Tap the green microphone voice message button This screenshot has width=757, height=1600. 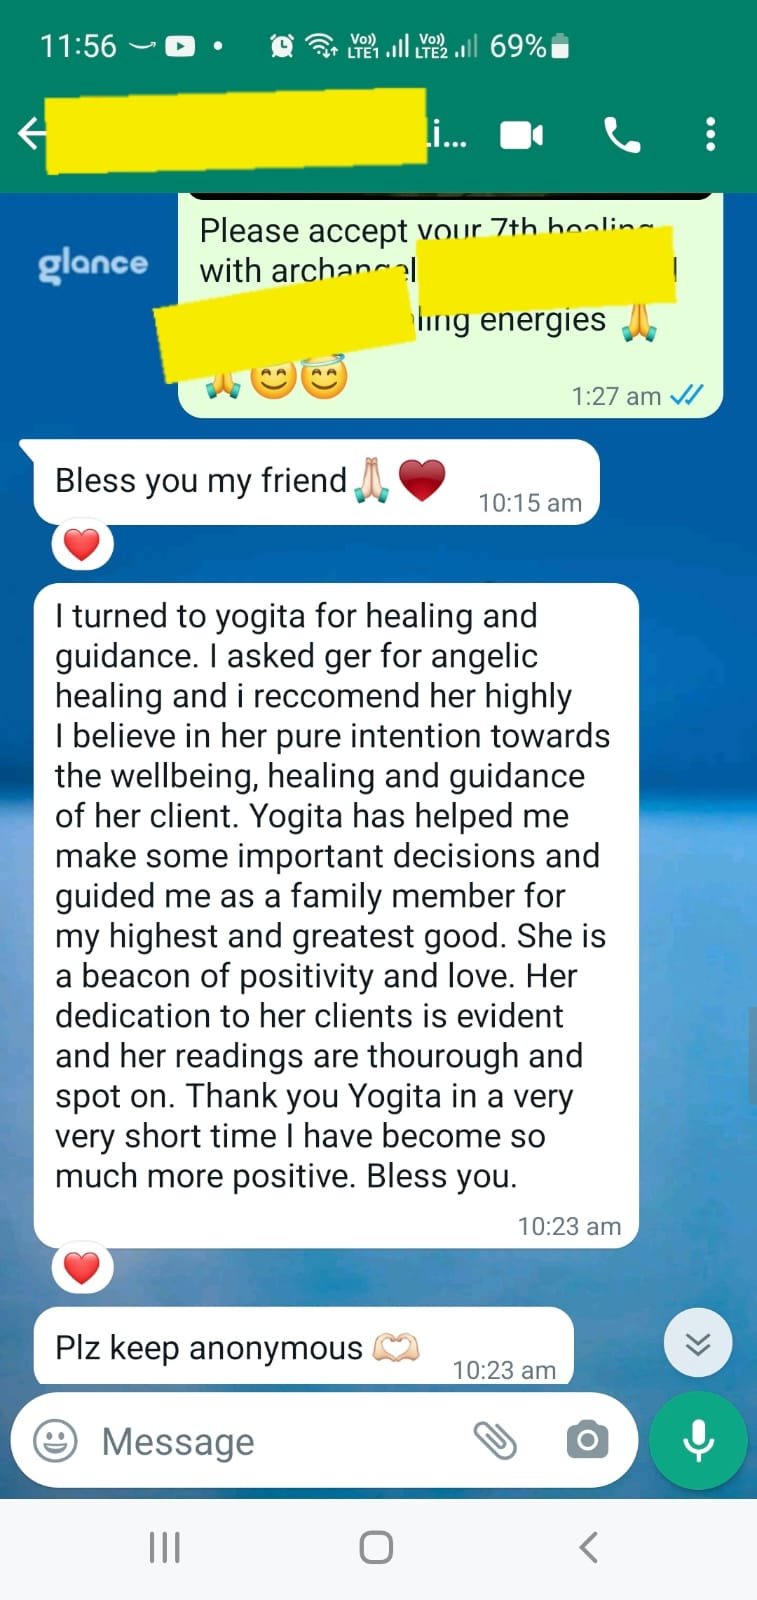(x=698, y=1440)
